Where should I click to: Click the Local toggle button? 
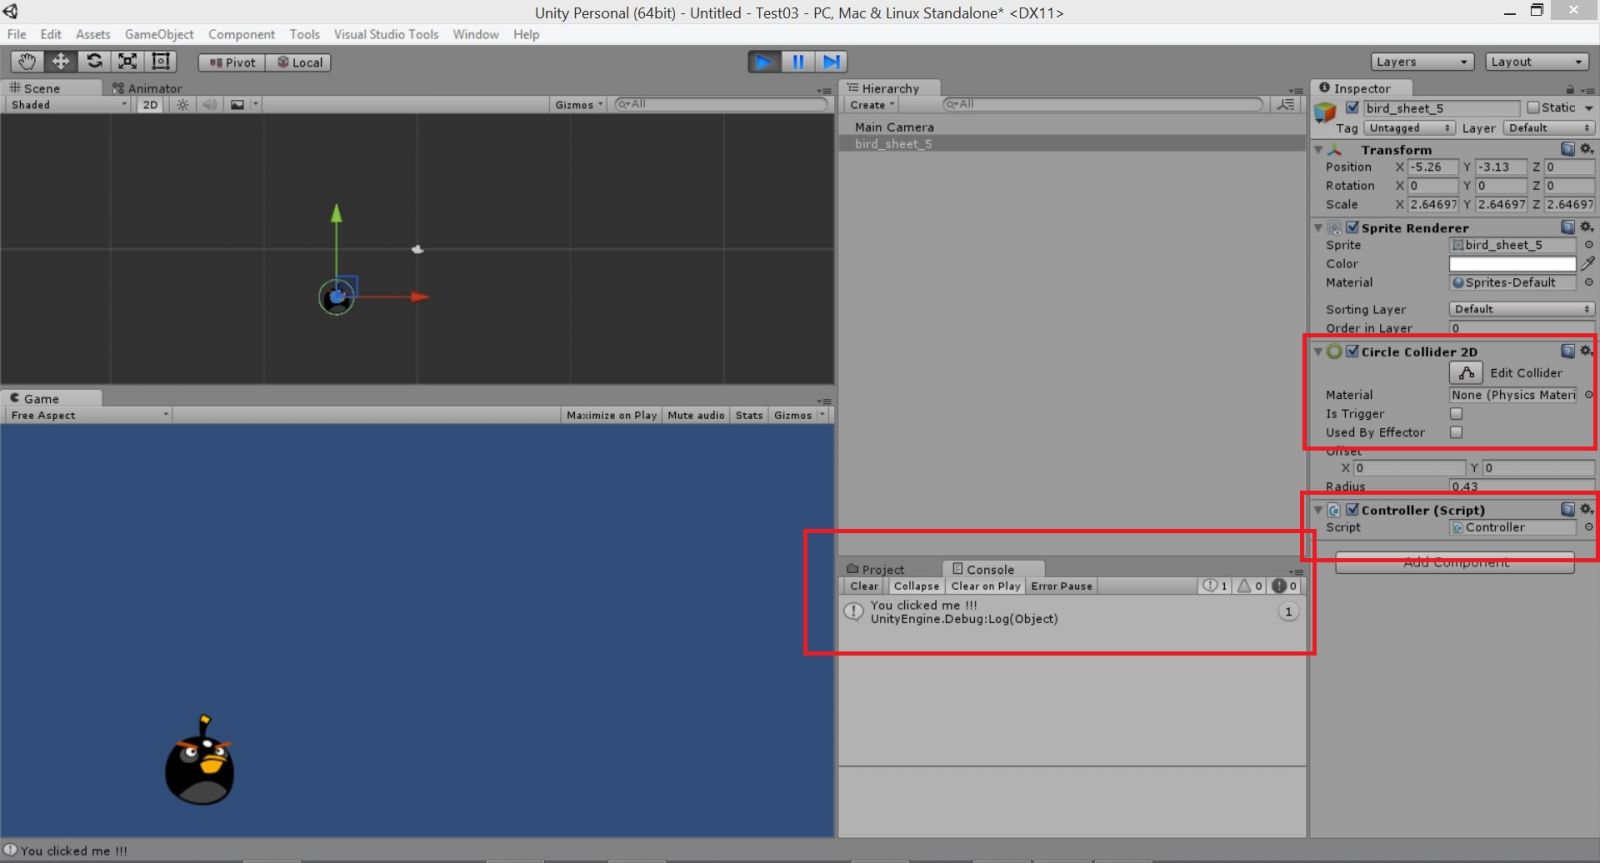pyautogui.click(x=299, y=62)
